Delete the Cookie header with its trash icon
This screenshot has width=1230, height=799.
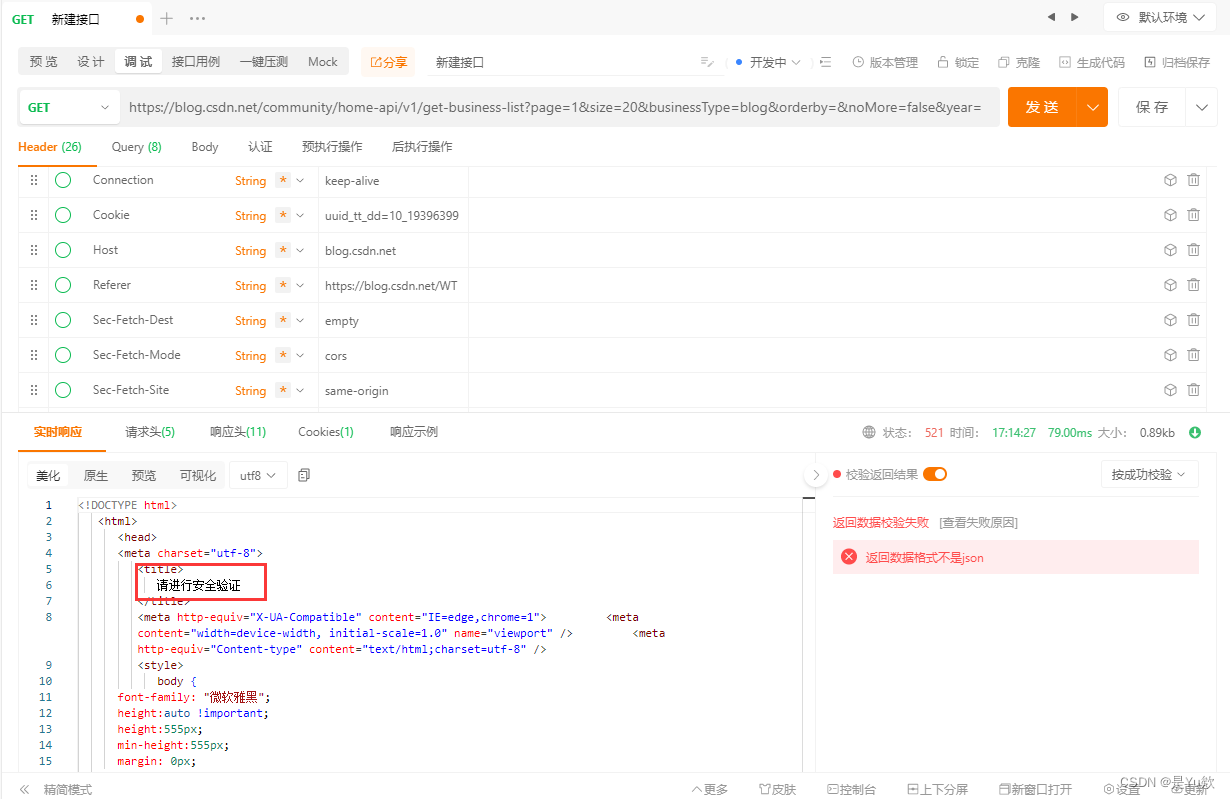click(1194, 215)
